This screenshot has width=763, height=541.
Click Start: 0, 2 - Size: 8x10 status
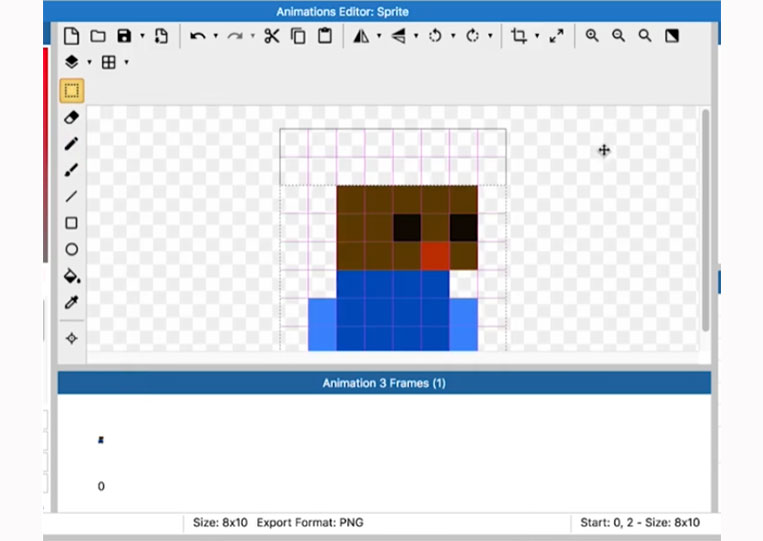click(640, 523)
